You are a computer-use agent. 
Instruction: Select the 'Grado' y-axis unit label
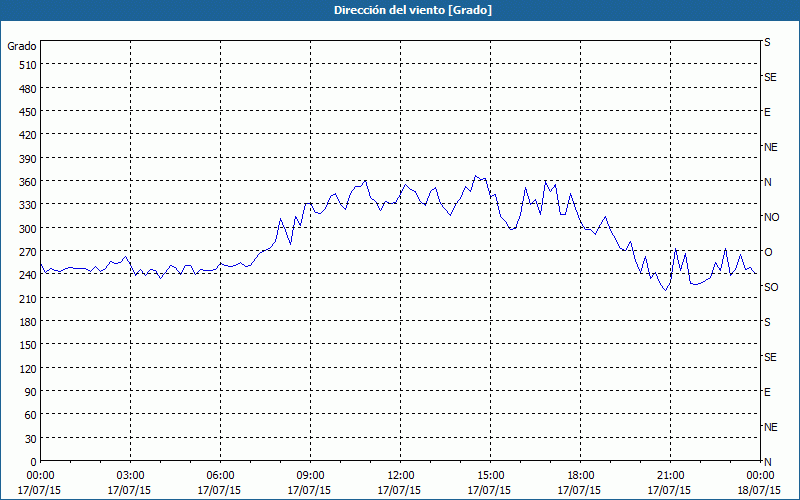(x=22, y=46)
